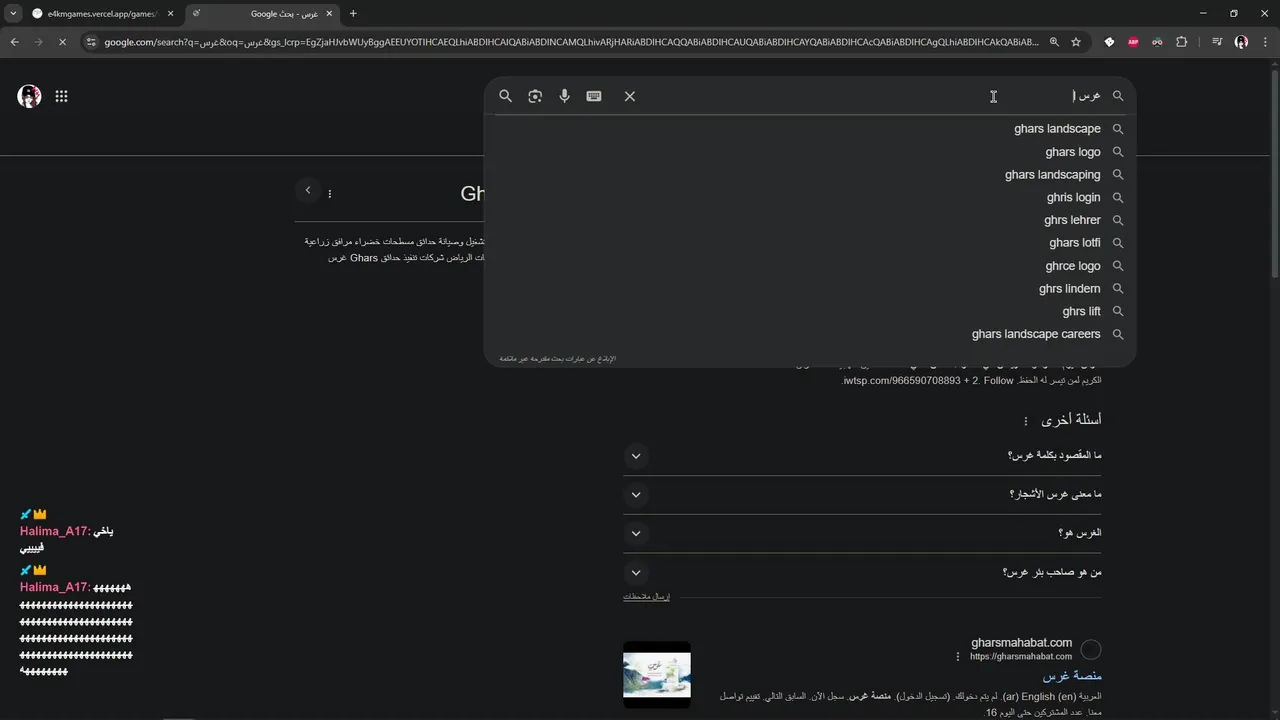Stop loading the current page
Screen dimensions: 1280x720
[x=62, y=42]
